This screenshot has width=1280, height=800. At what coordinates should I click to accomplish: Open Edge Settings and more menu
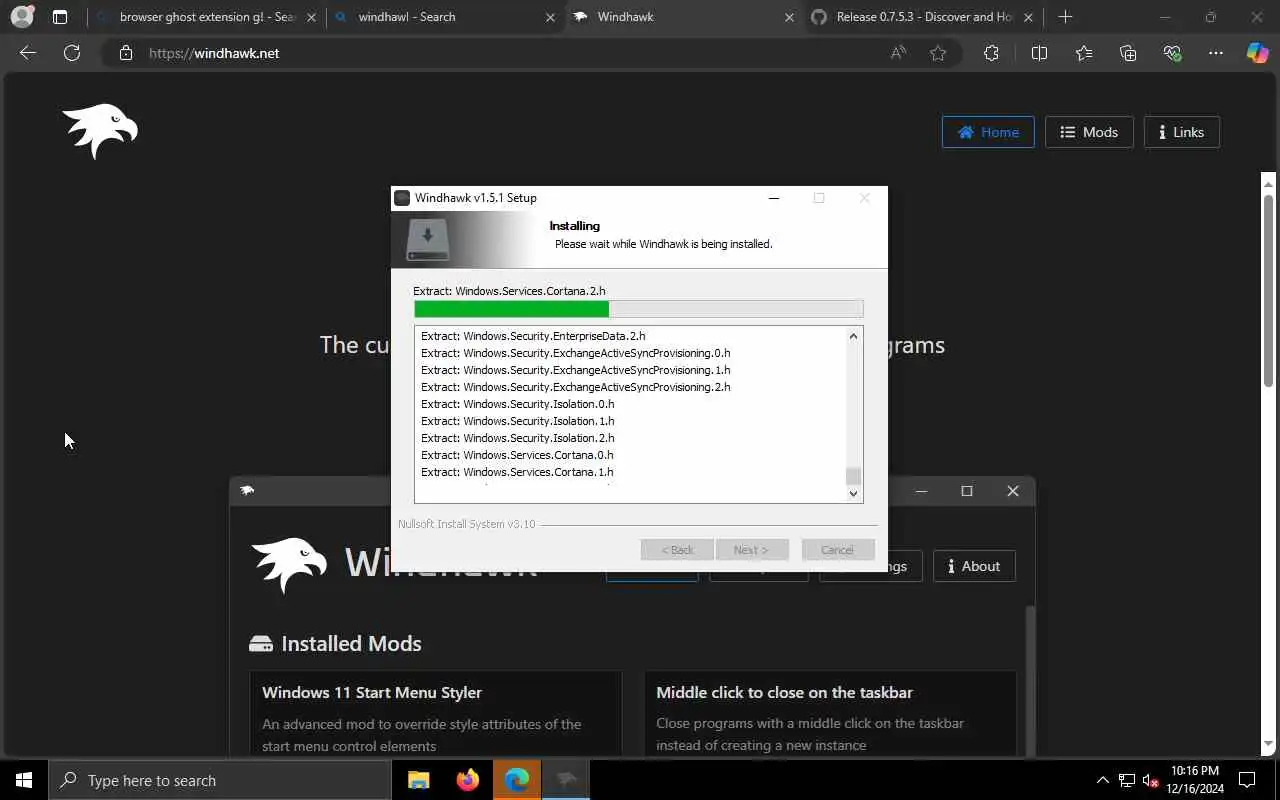pyautogui.click(x=1216, y=53)
